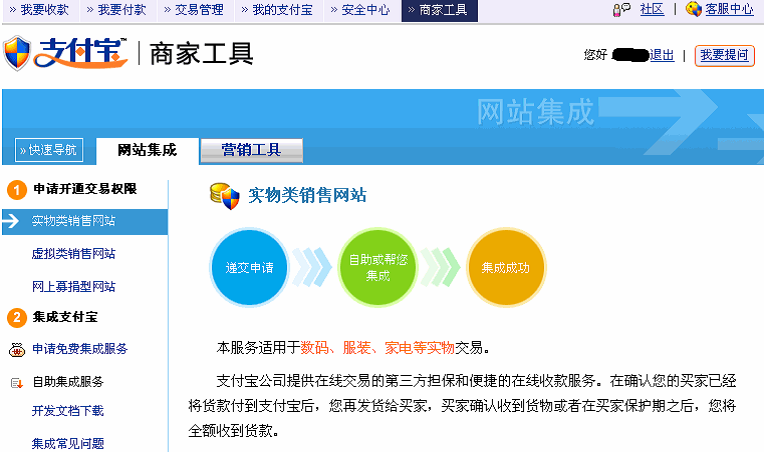Open 网上募捐型网站 in the sidebar
Viewport: 764px width, 452px height.
pyautogui.click(x=74, y=286)
